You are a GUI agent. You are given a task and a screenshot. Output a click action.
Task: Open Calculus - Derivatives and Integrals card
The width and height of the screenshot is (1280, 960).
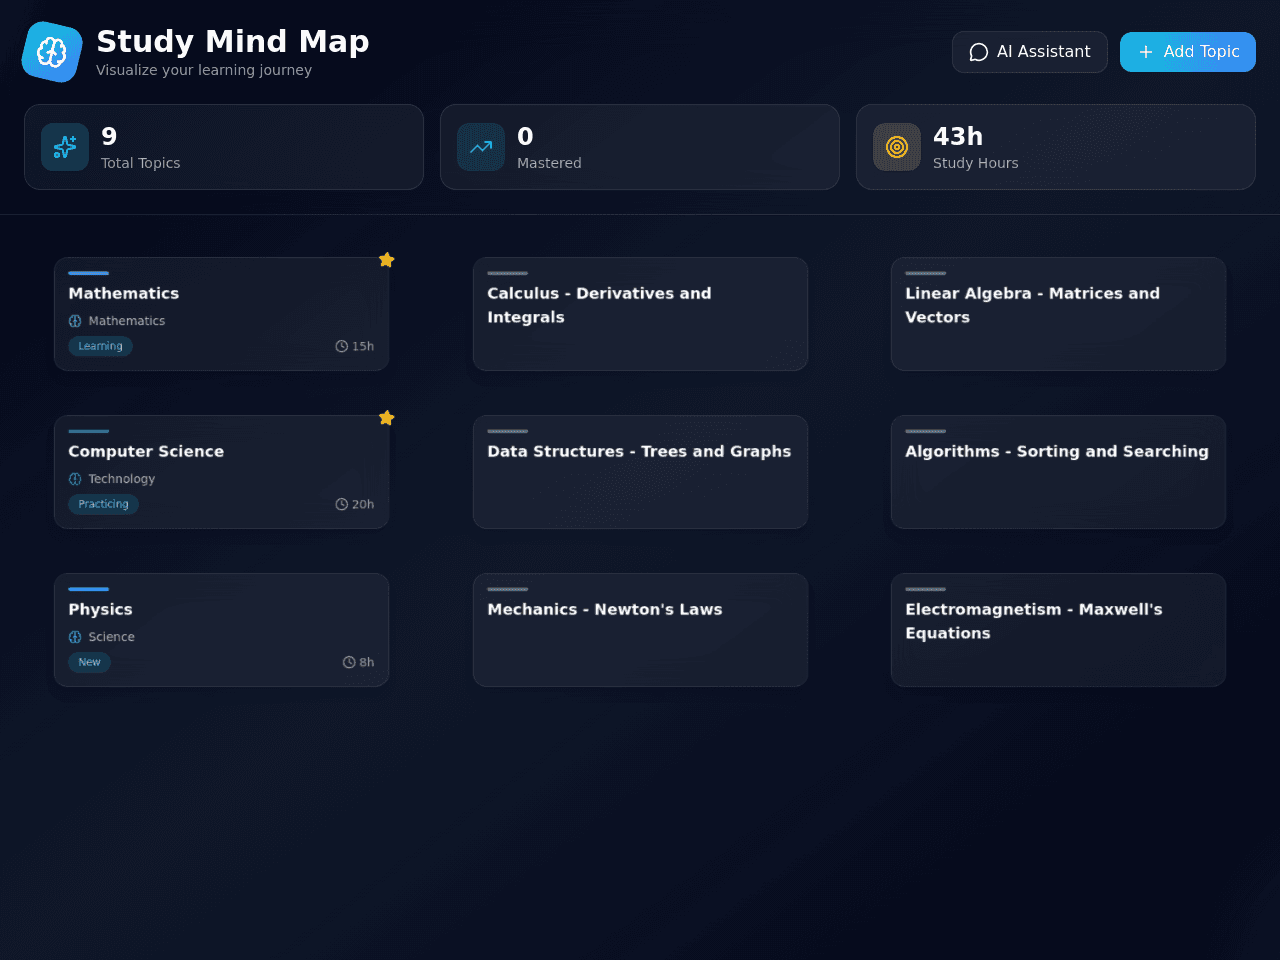640,314
